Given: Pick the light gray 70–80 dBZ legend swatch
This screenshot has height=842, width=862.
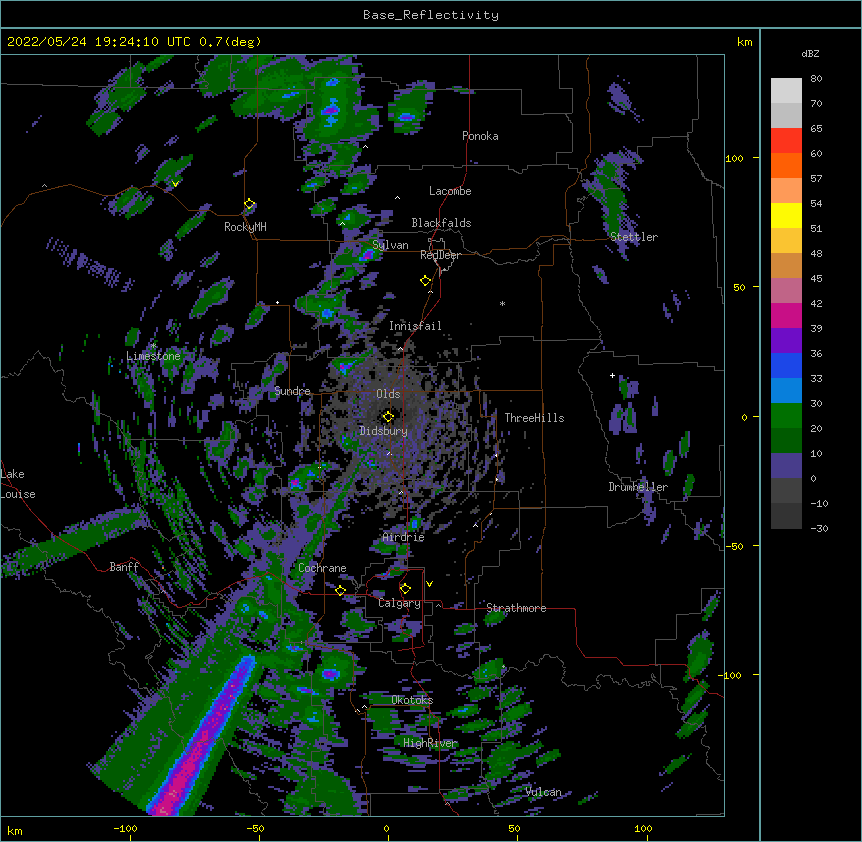Looking at the screenshot, I should click(x=786, y=91).
